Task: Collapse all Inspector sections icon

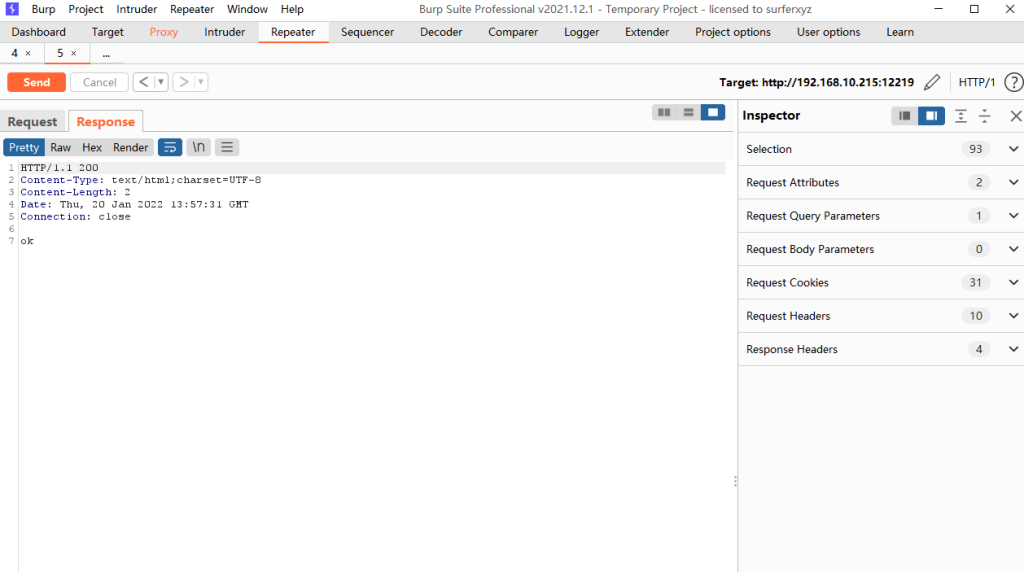Action: 984,116
